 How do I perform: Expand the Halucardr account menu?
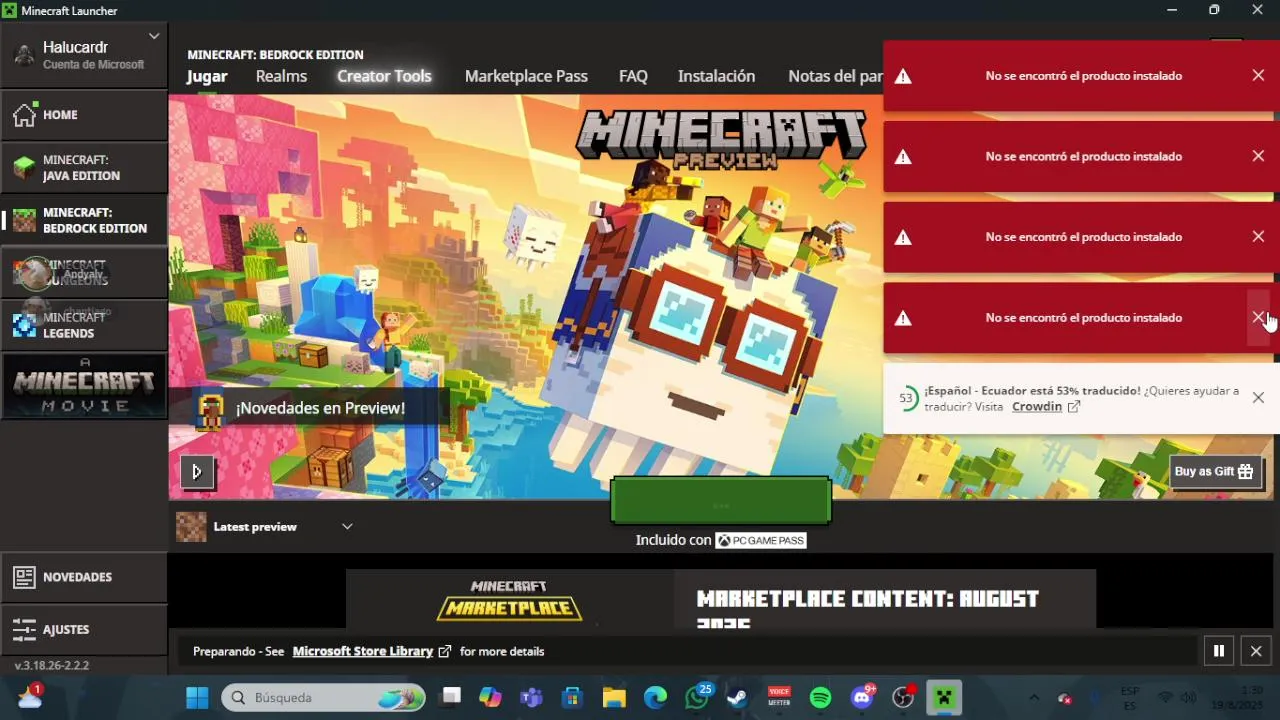84,55
